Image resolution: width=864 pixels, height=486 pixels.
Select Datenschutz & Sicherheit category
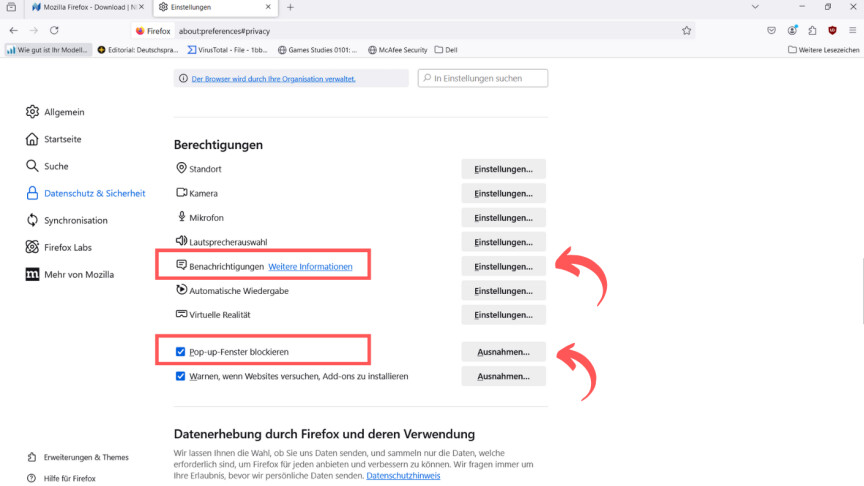(x=85, y=193)
